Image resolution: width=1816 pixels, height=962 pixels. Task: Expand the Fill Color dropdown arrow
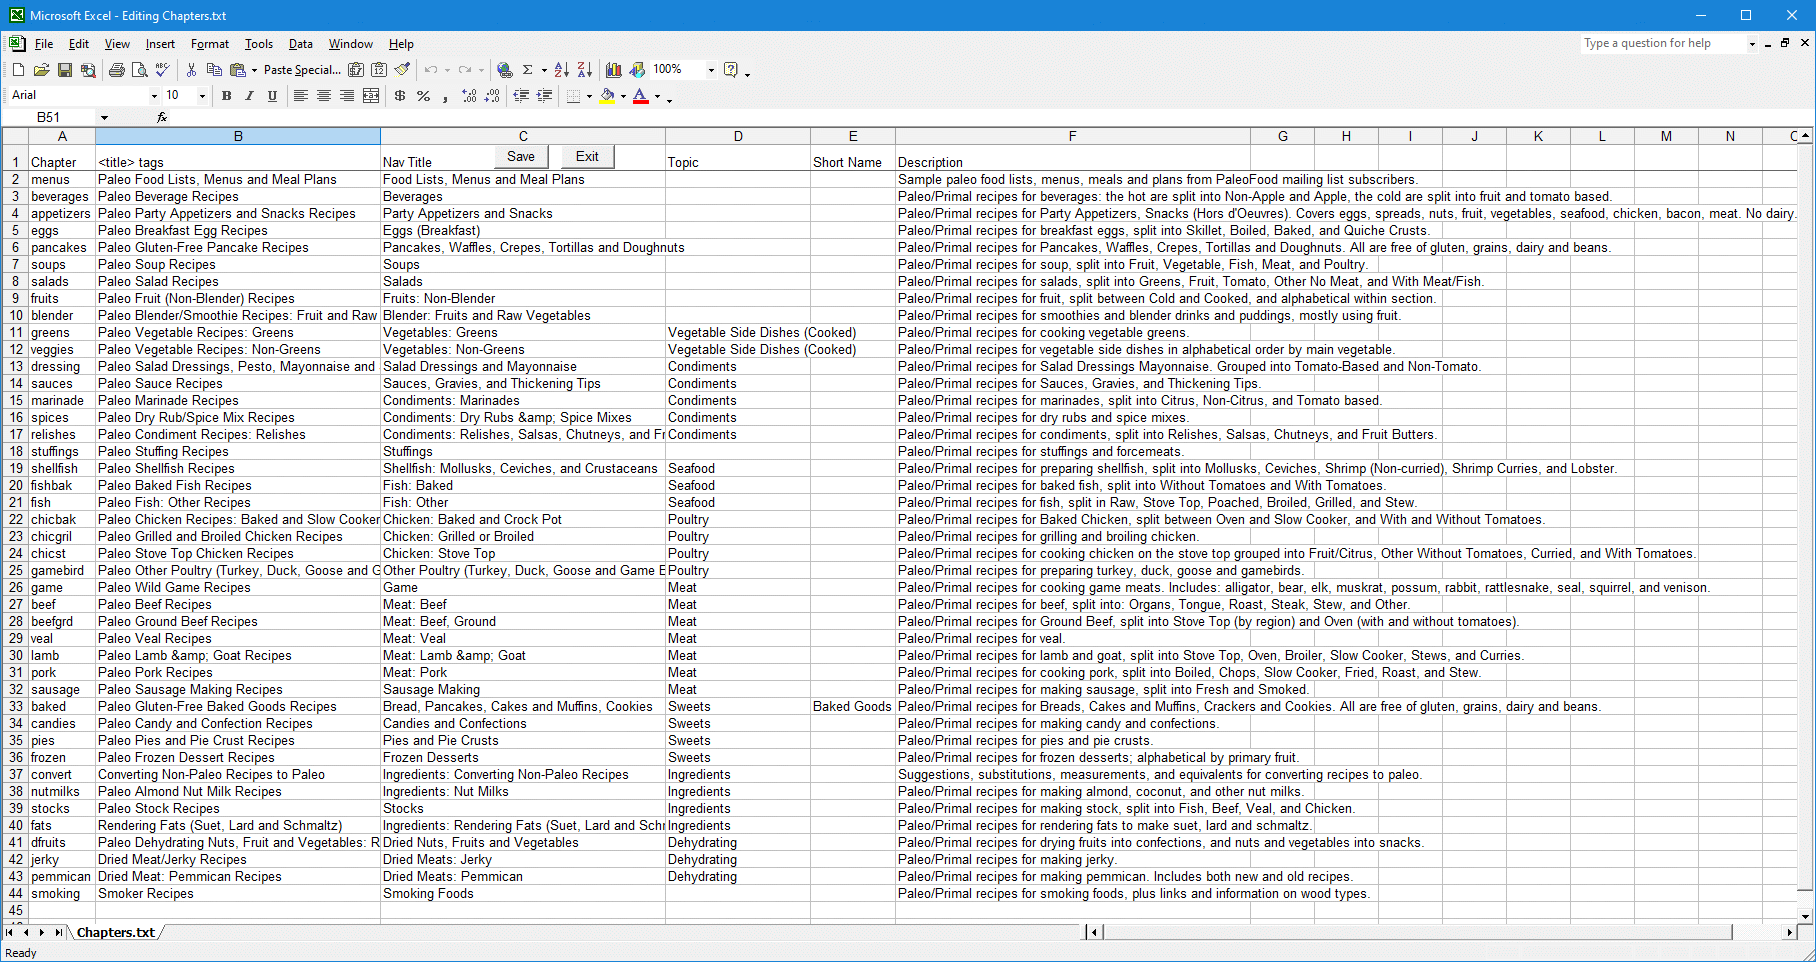pyautogui.click(x=623, y=96)
